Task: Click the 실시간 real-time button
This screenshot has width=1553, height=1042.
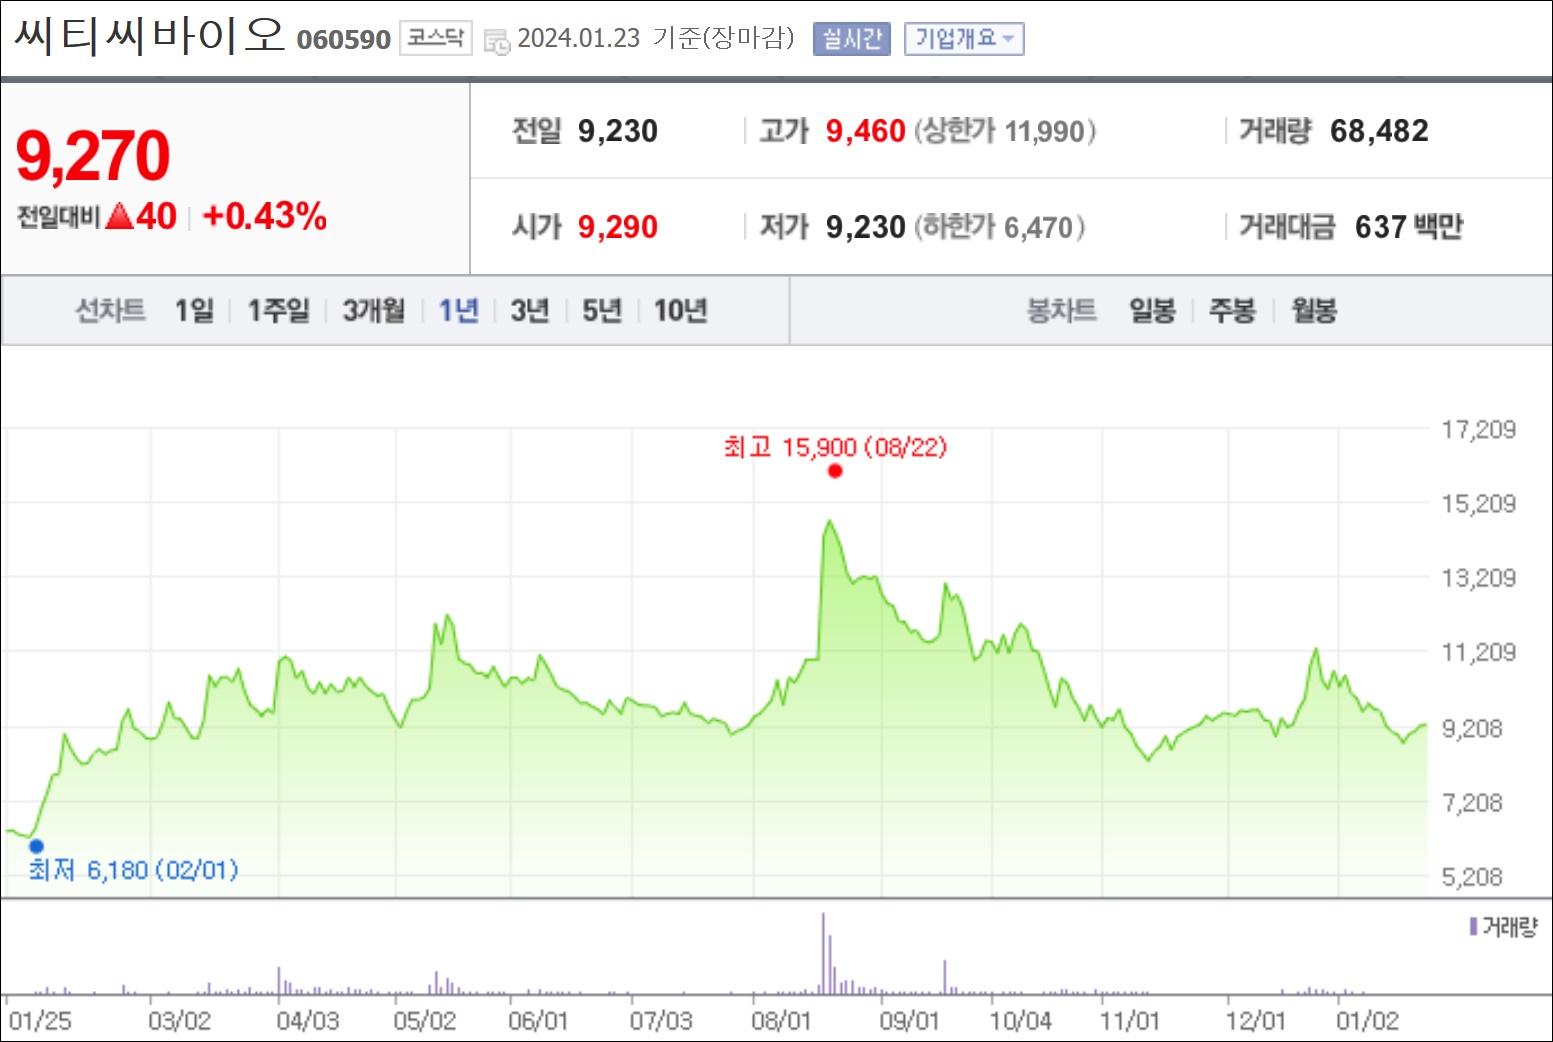Action: click(x=851, y=39)
